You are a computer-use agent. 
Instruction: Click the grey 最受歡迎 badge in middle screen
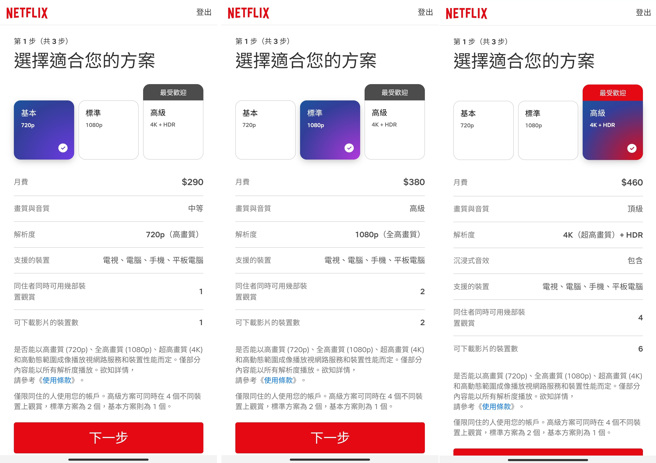coord(395,92)
